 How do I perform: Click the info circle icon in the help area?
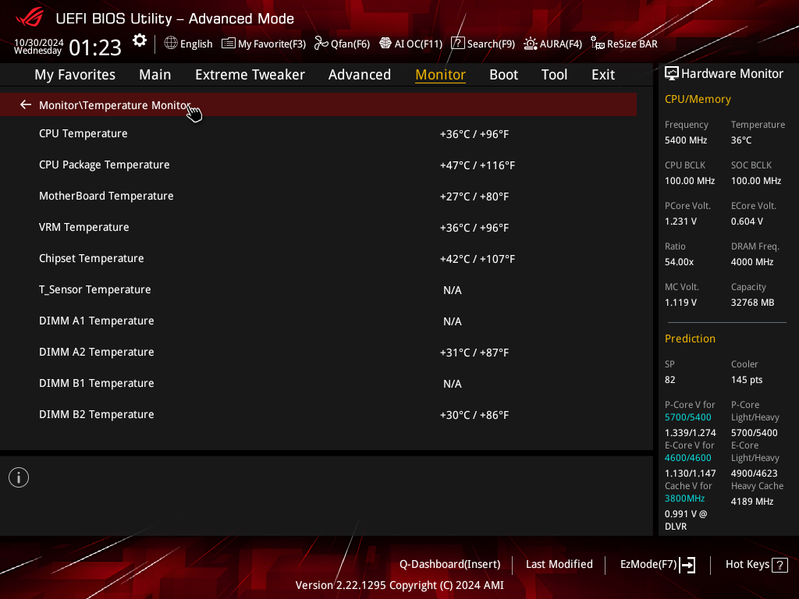(19, 477)
